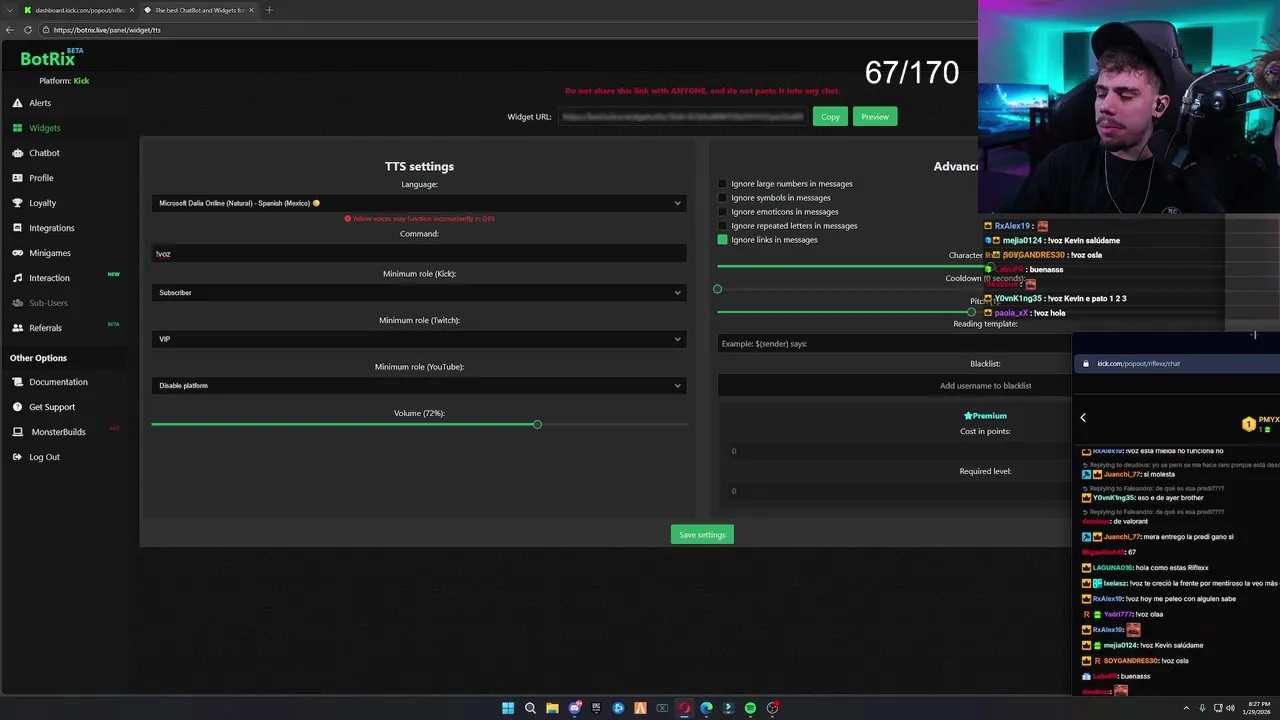Click the Opera GX taskbar icon
The width and height of the screenshot is (1280, 720).
[x=684, y=708]
